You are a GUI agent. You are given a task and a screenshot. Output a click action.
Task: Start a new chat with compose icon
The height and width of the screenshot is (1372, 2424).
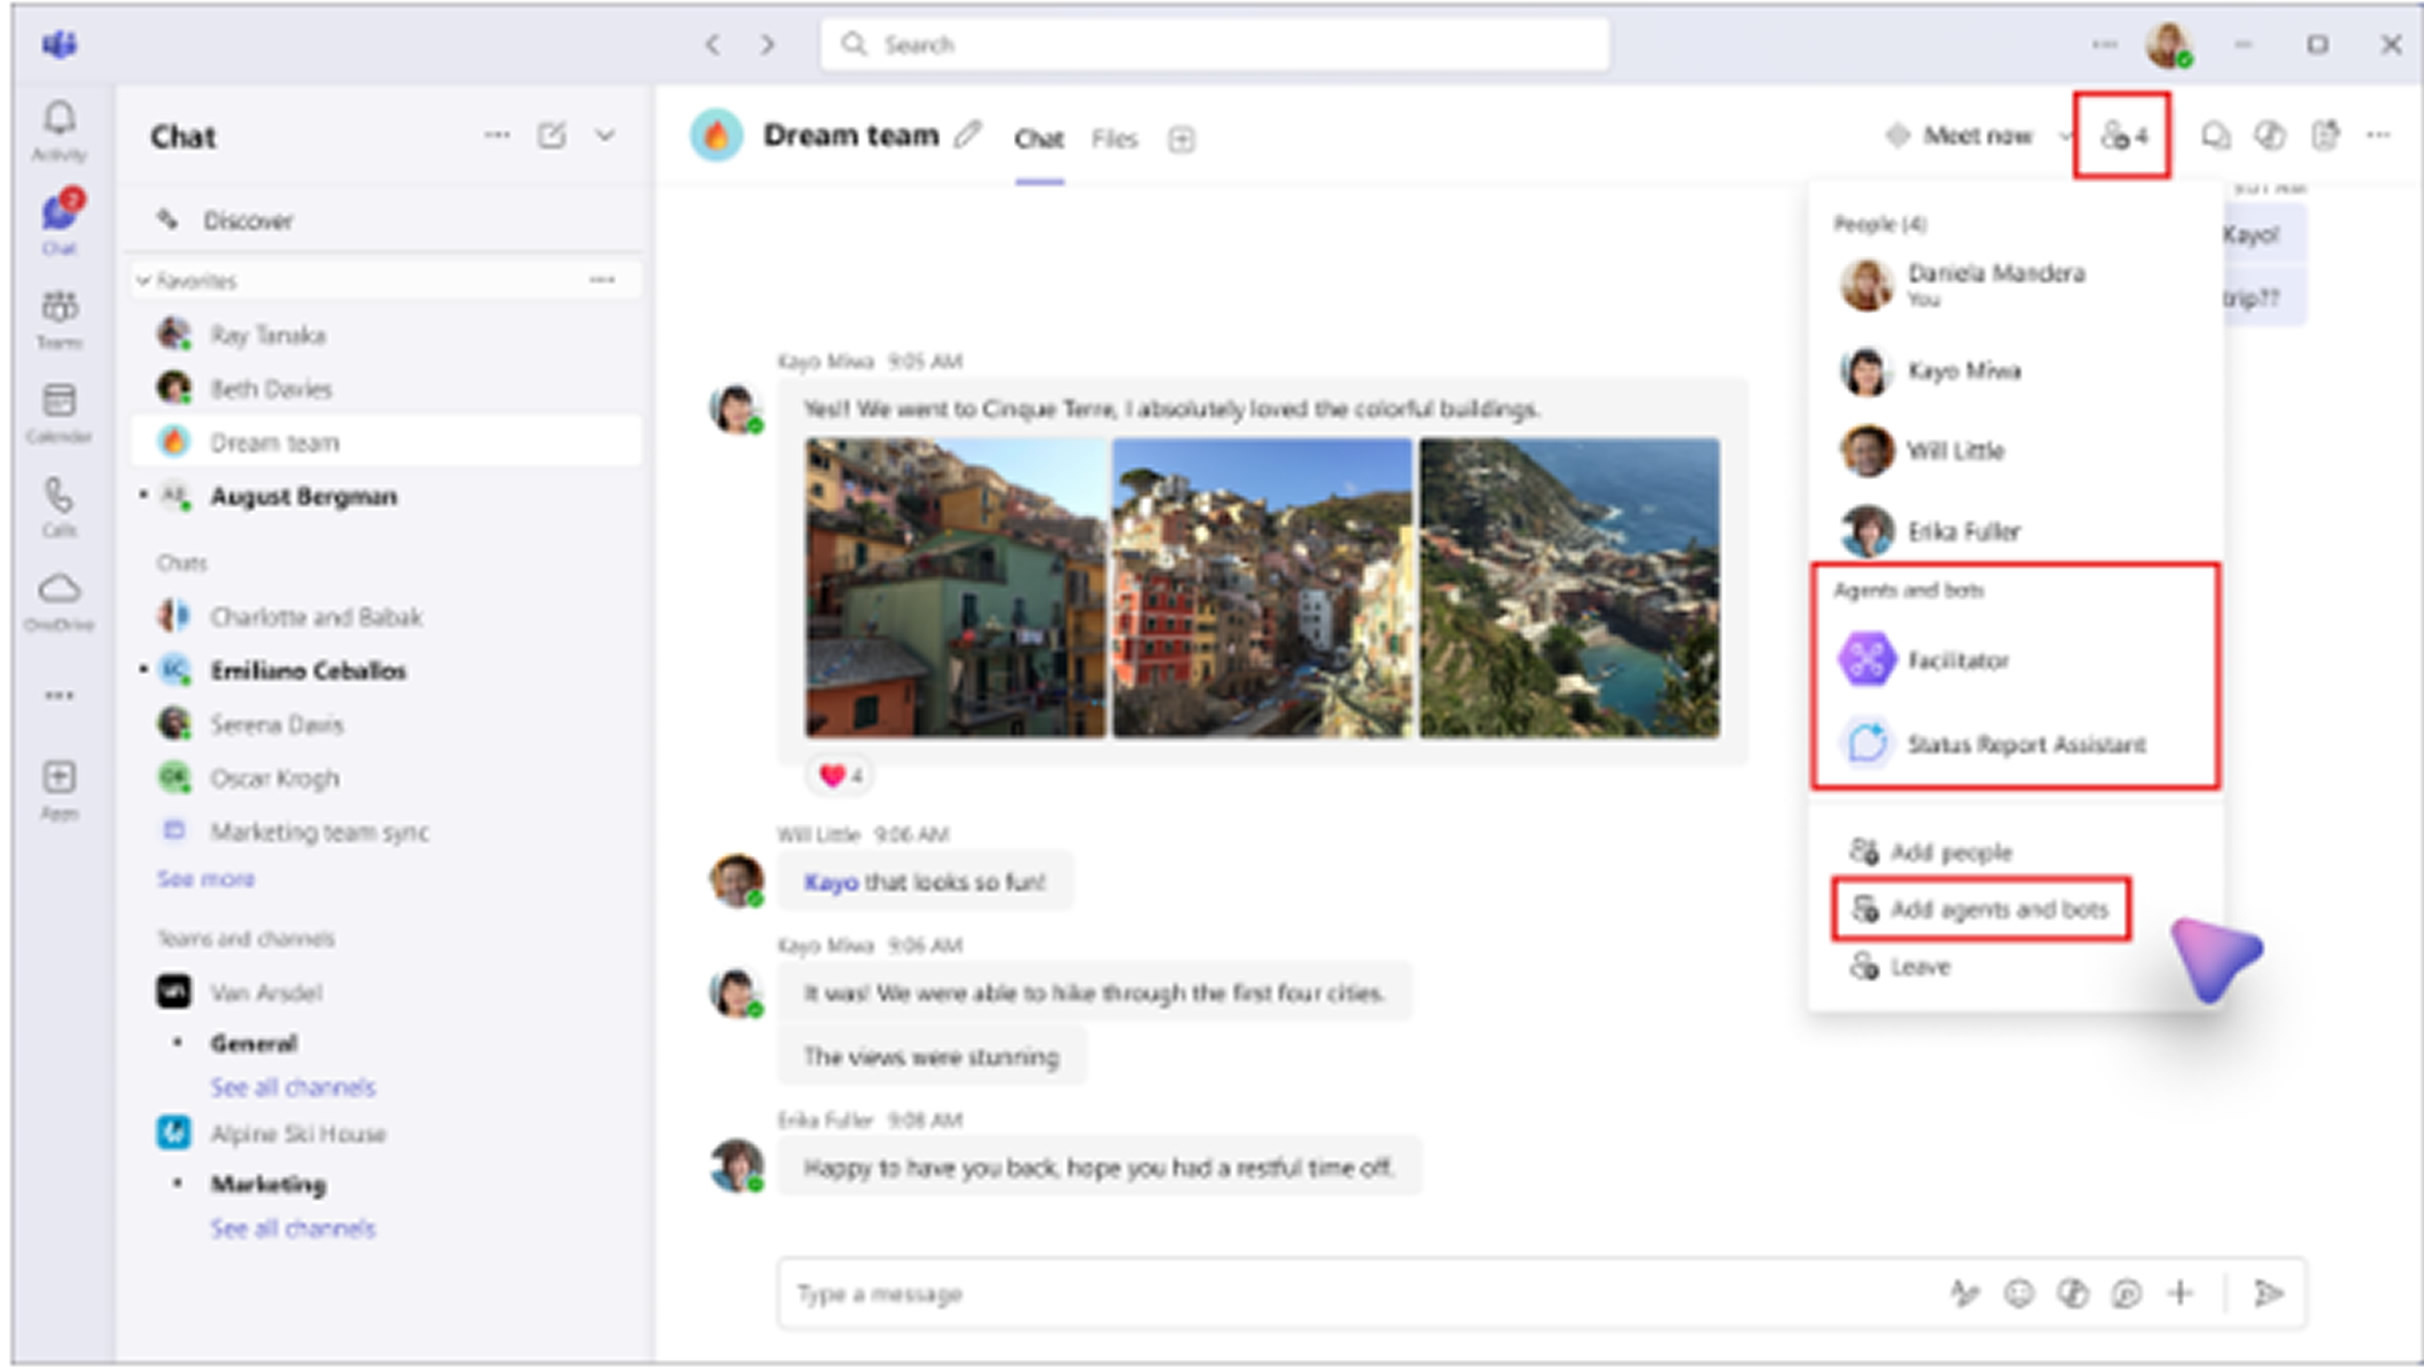pos(552,135)
